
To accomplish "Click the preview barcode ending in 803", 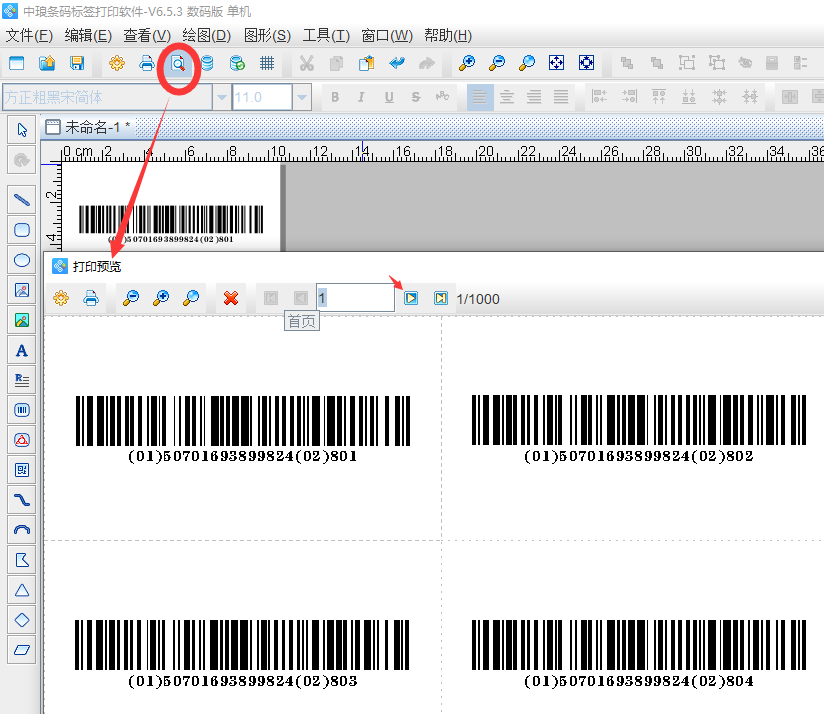I will pyautogui.click(x=242, y=654).
